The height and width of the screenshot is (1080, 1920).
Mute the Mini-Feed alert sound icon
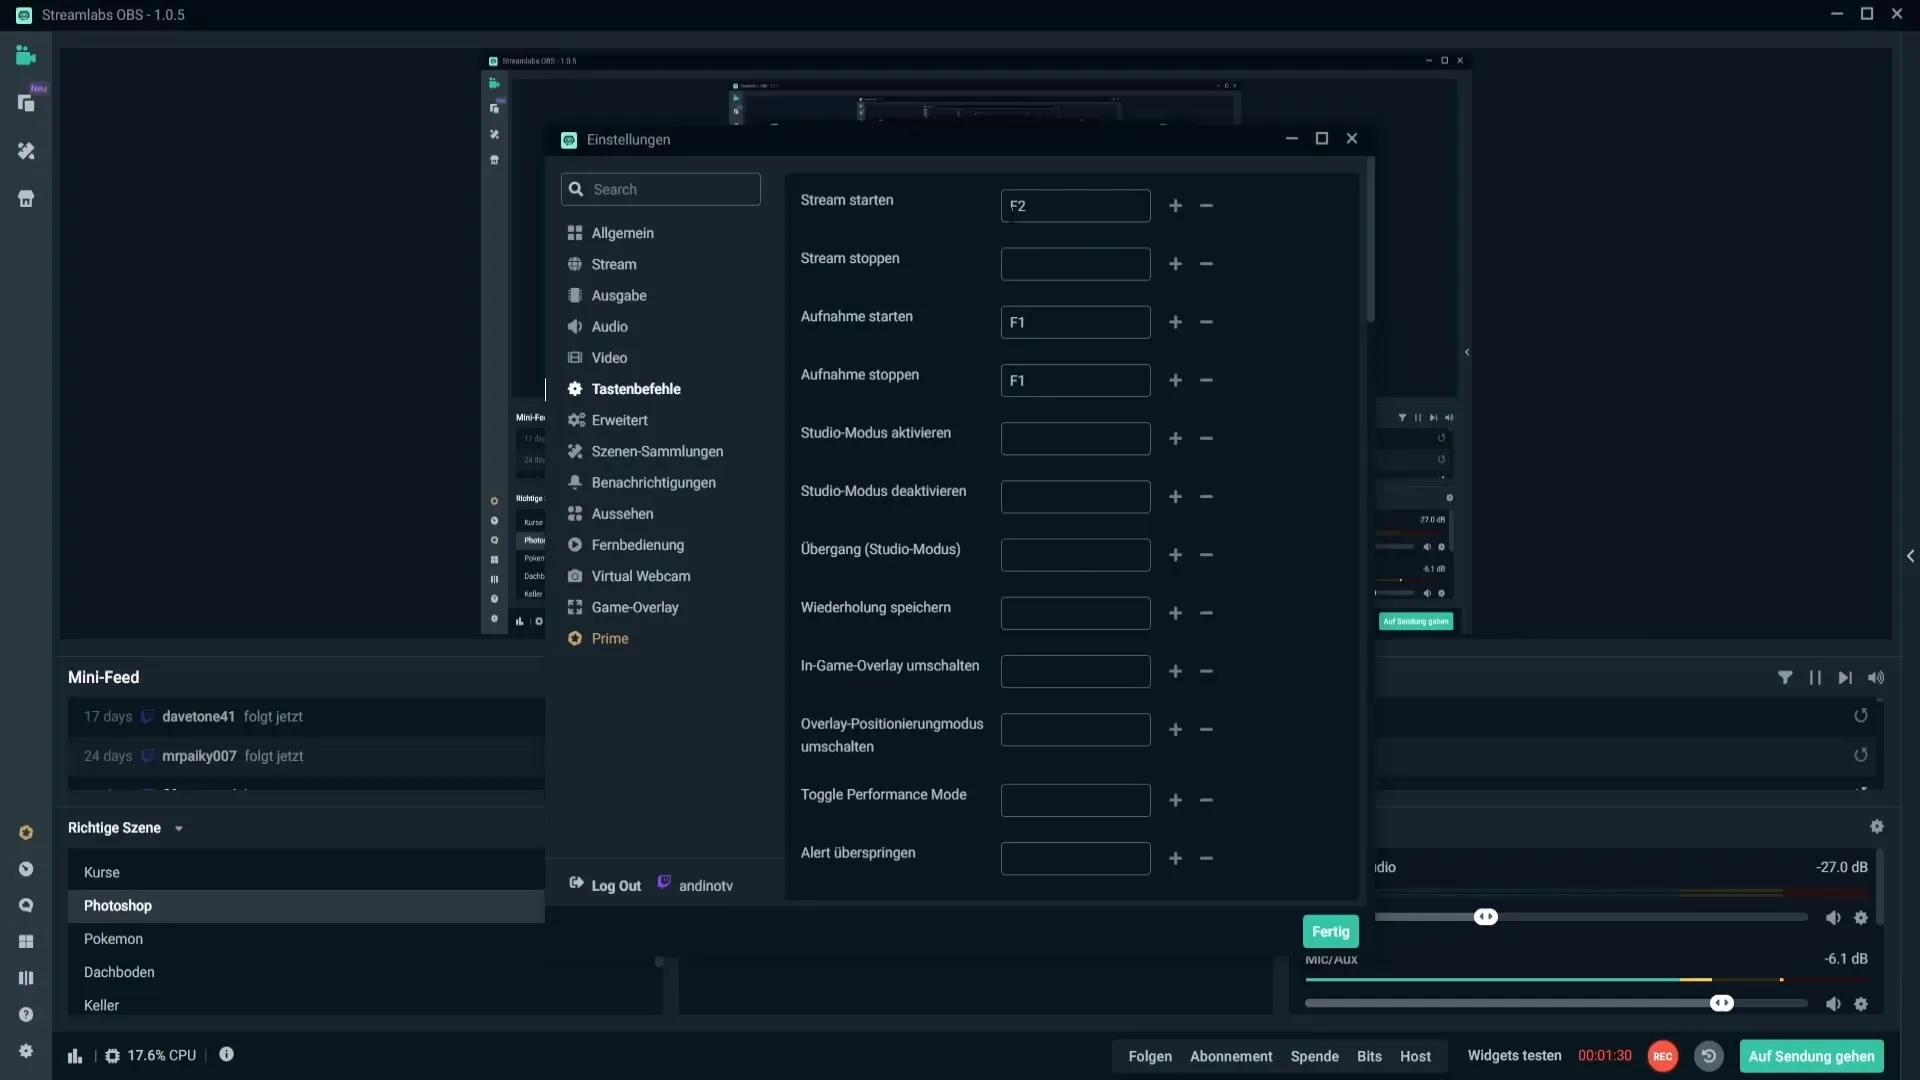coord(1876,678)
